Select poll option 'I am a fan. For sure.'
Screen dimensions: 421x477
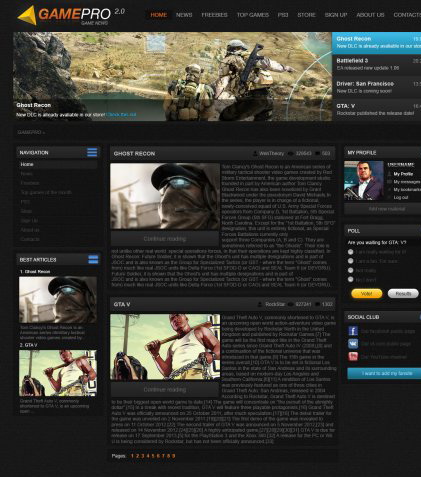(350, 261)
